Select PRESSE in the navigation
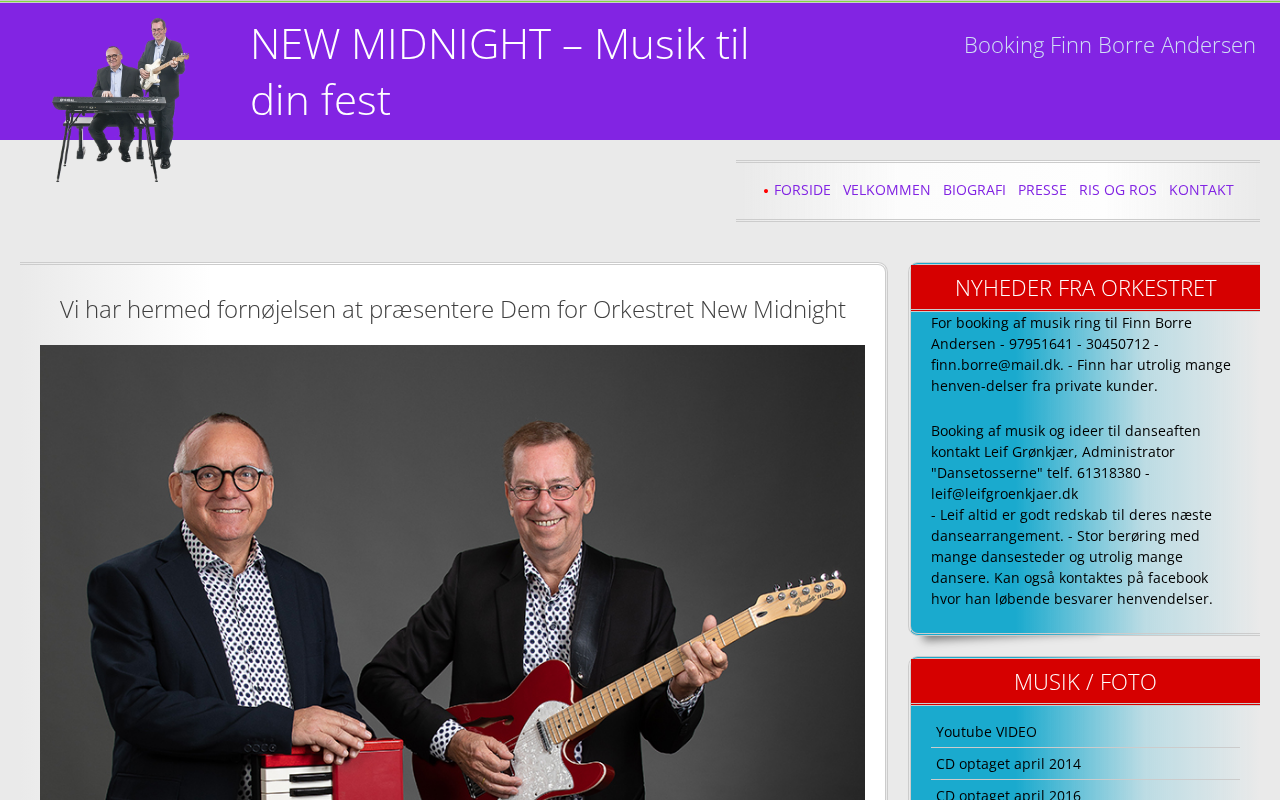The height and width of the screenshot is (800, 1280). click(x=1042, y=190)
